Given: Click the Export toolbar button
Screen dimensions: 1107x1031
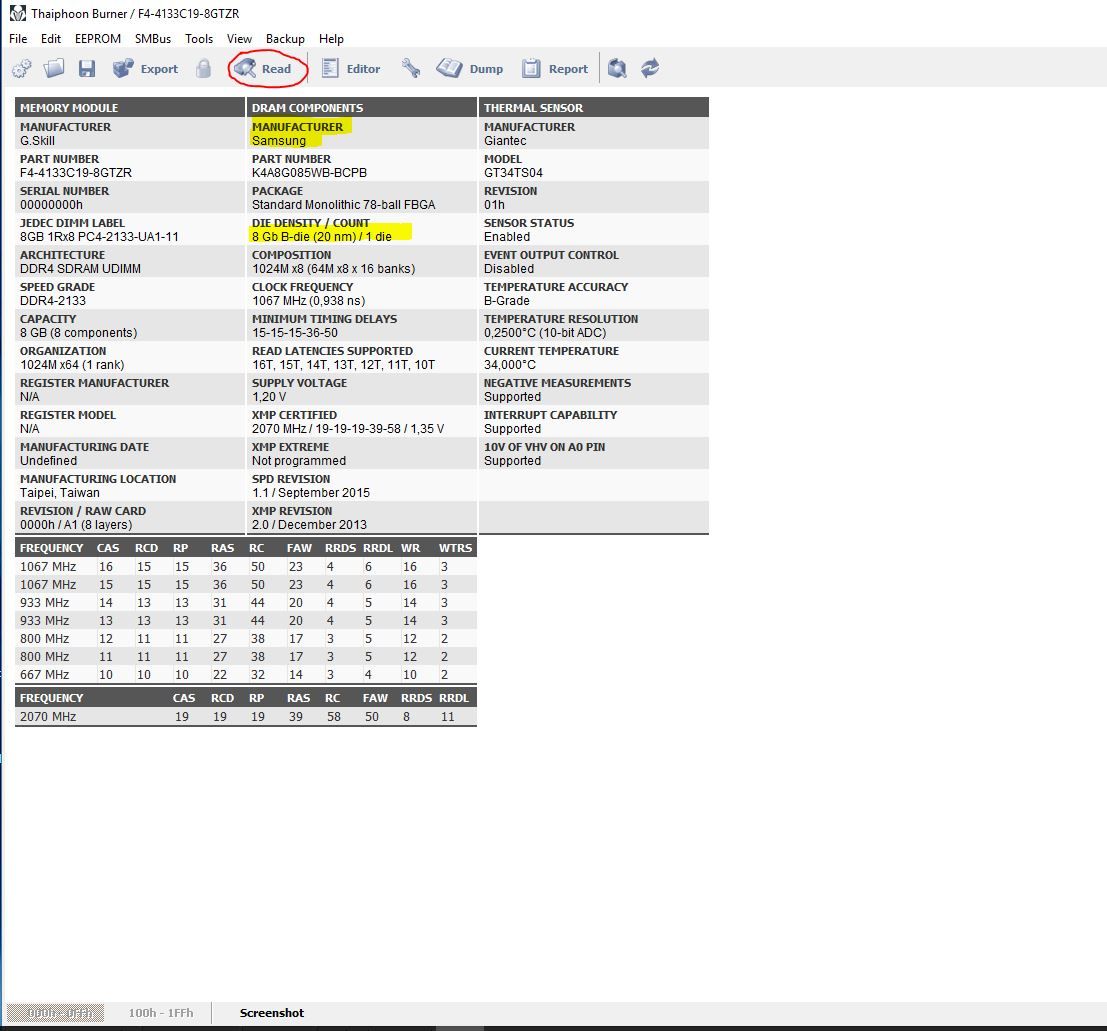Looking at the screenshot, I should pyautogui.click(x=145, y=68).
